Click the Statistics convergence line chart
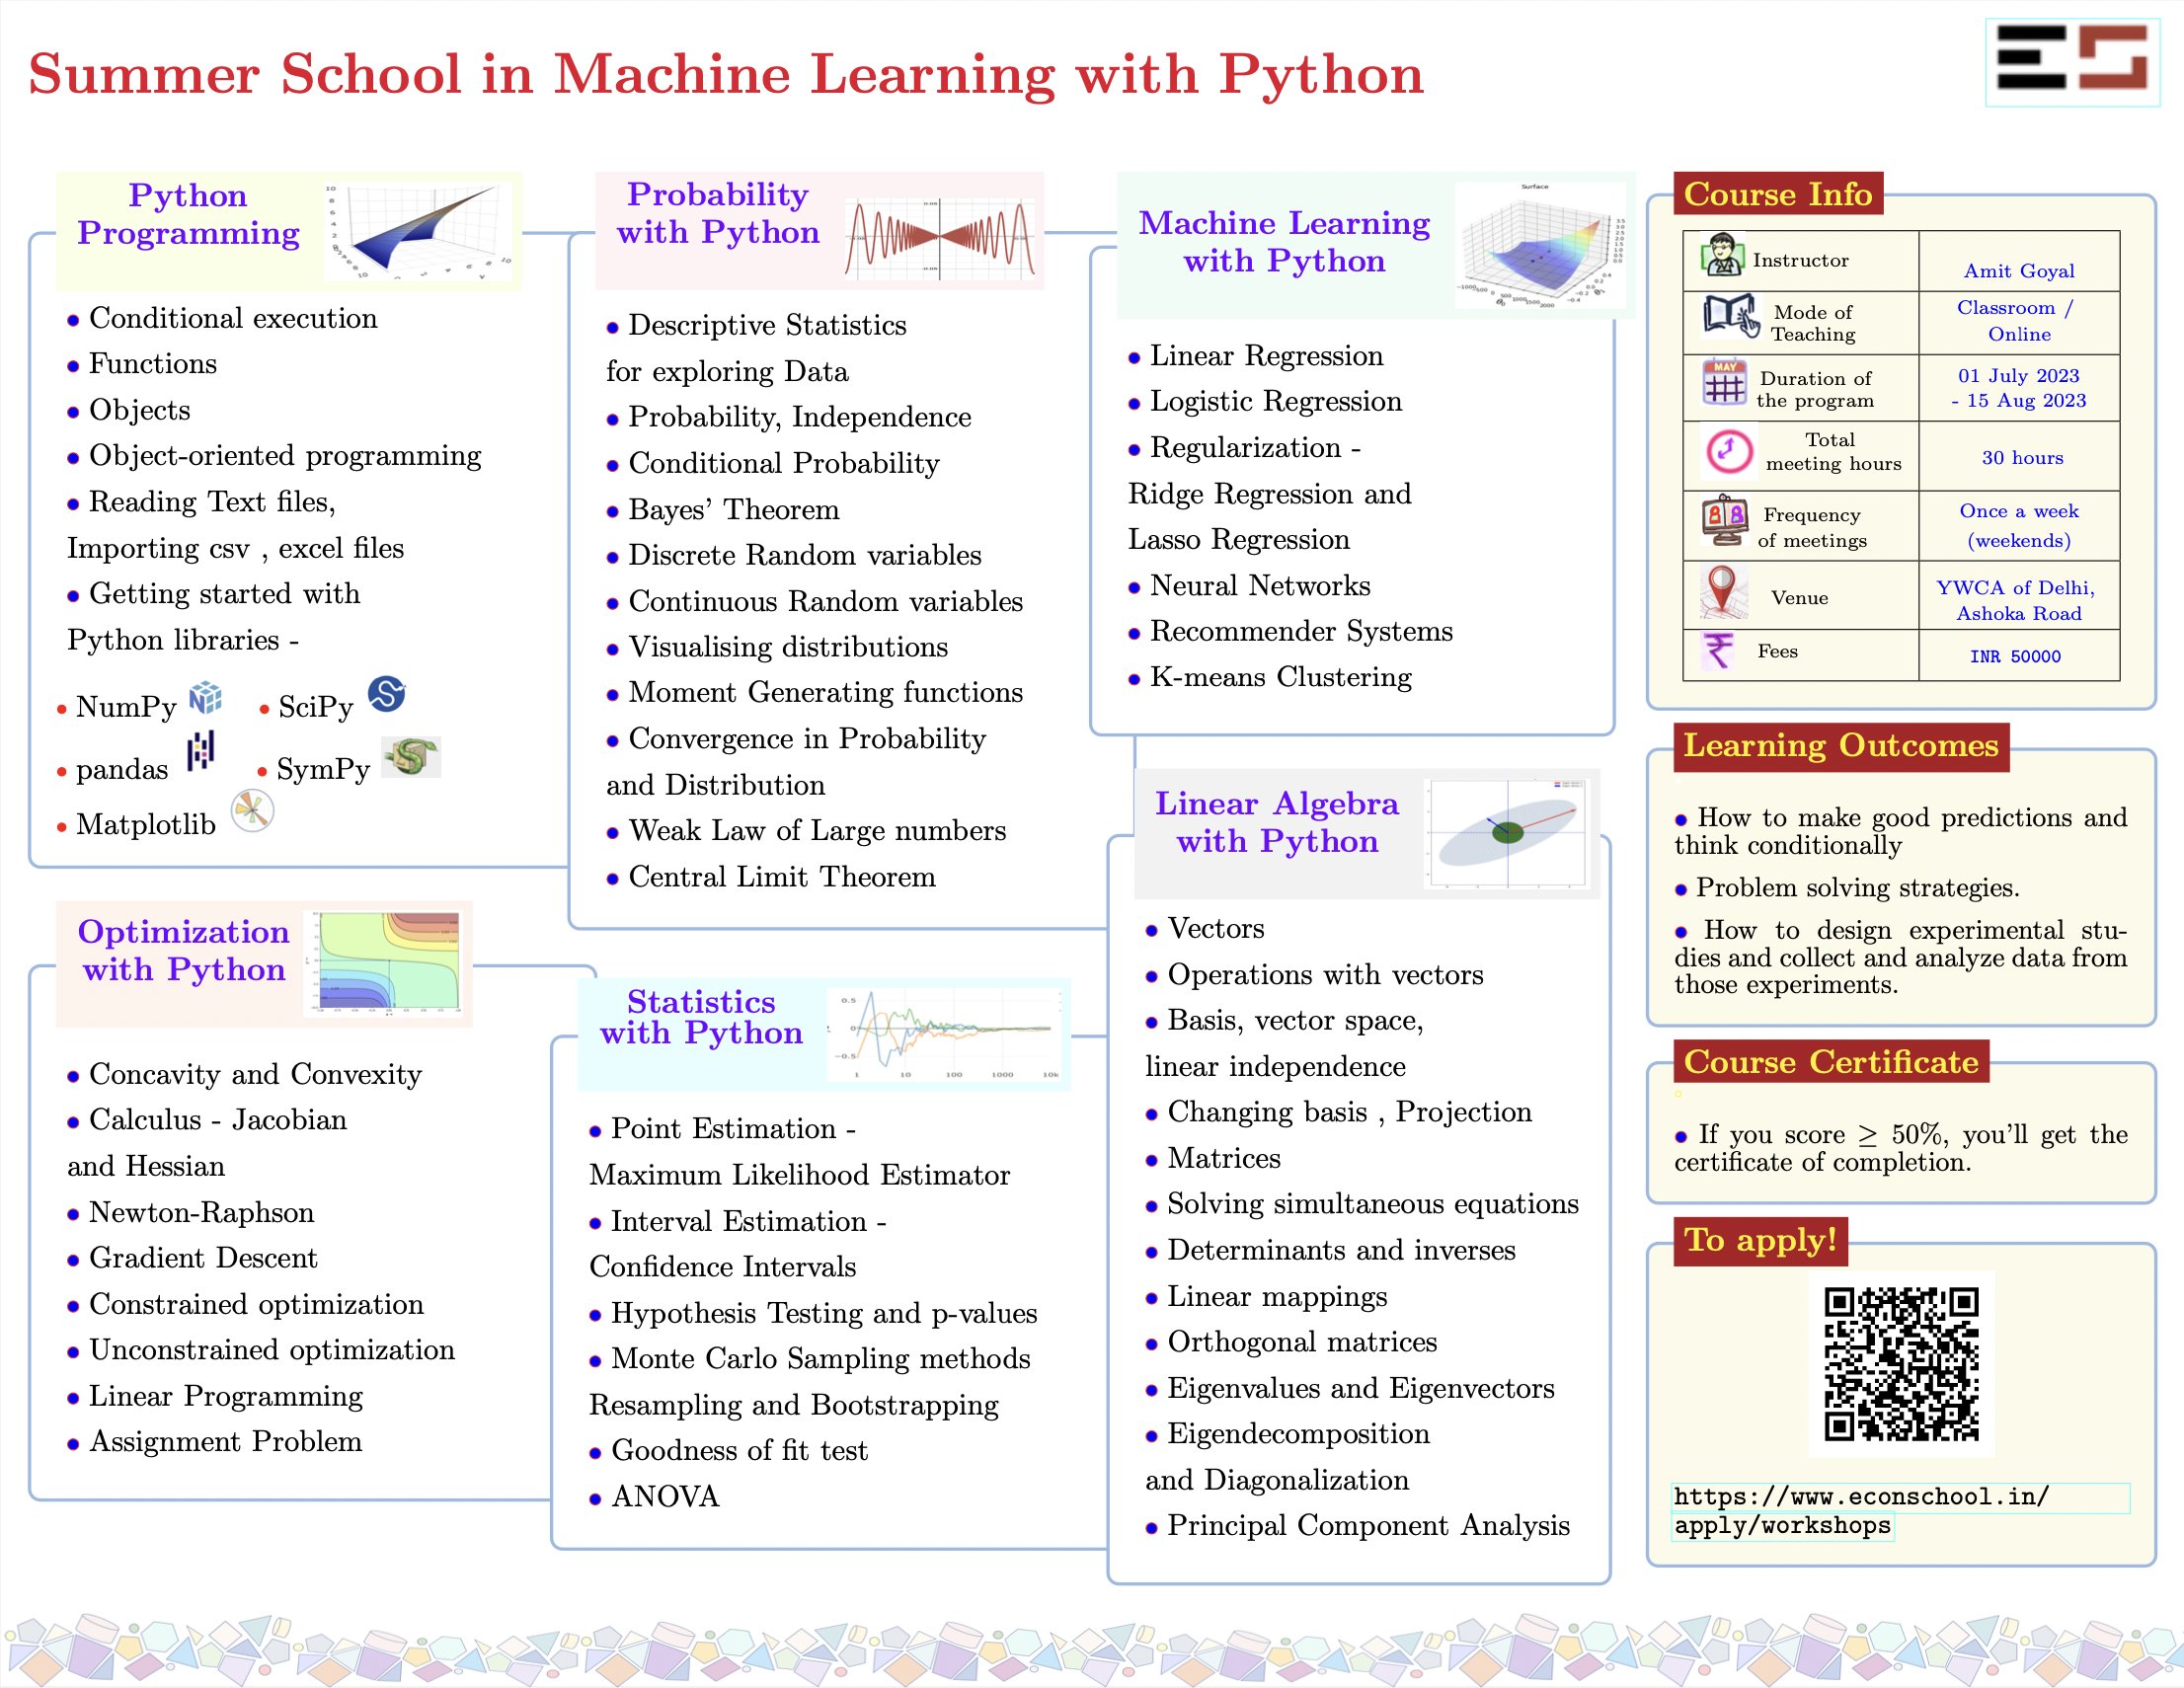The height and width of the screenshot is (1688, 2184). (x=946, y=1035)
